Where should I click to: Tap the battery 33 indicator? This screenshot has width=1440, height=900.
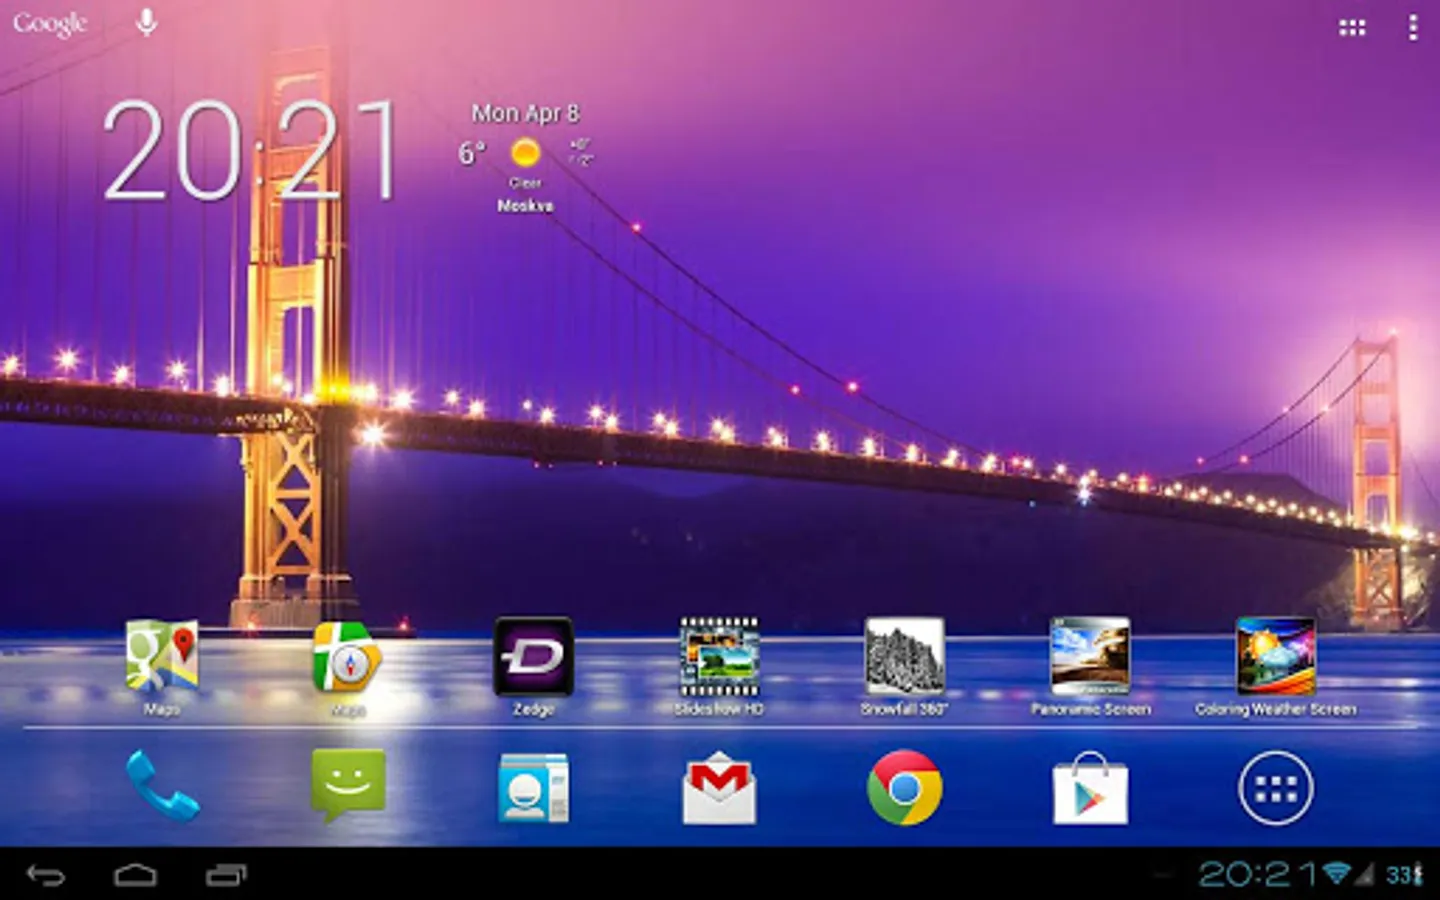pyautogui.click(x=1404, y=875)
